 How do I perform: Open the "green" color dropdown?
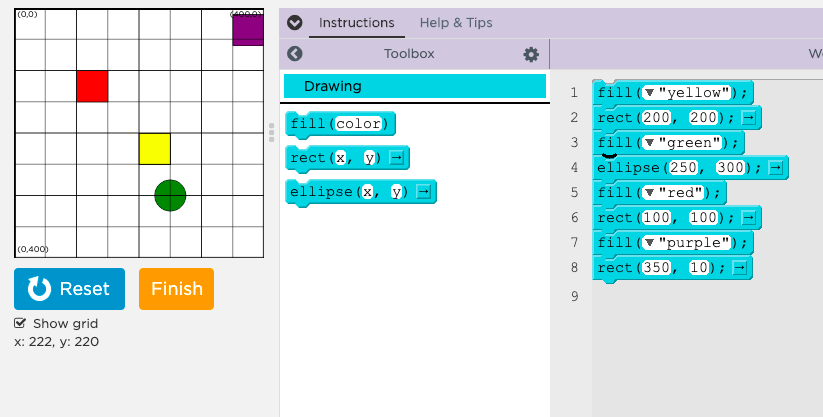pos(649,143)
